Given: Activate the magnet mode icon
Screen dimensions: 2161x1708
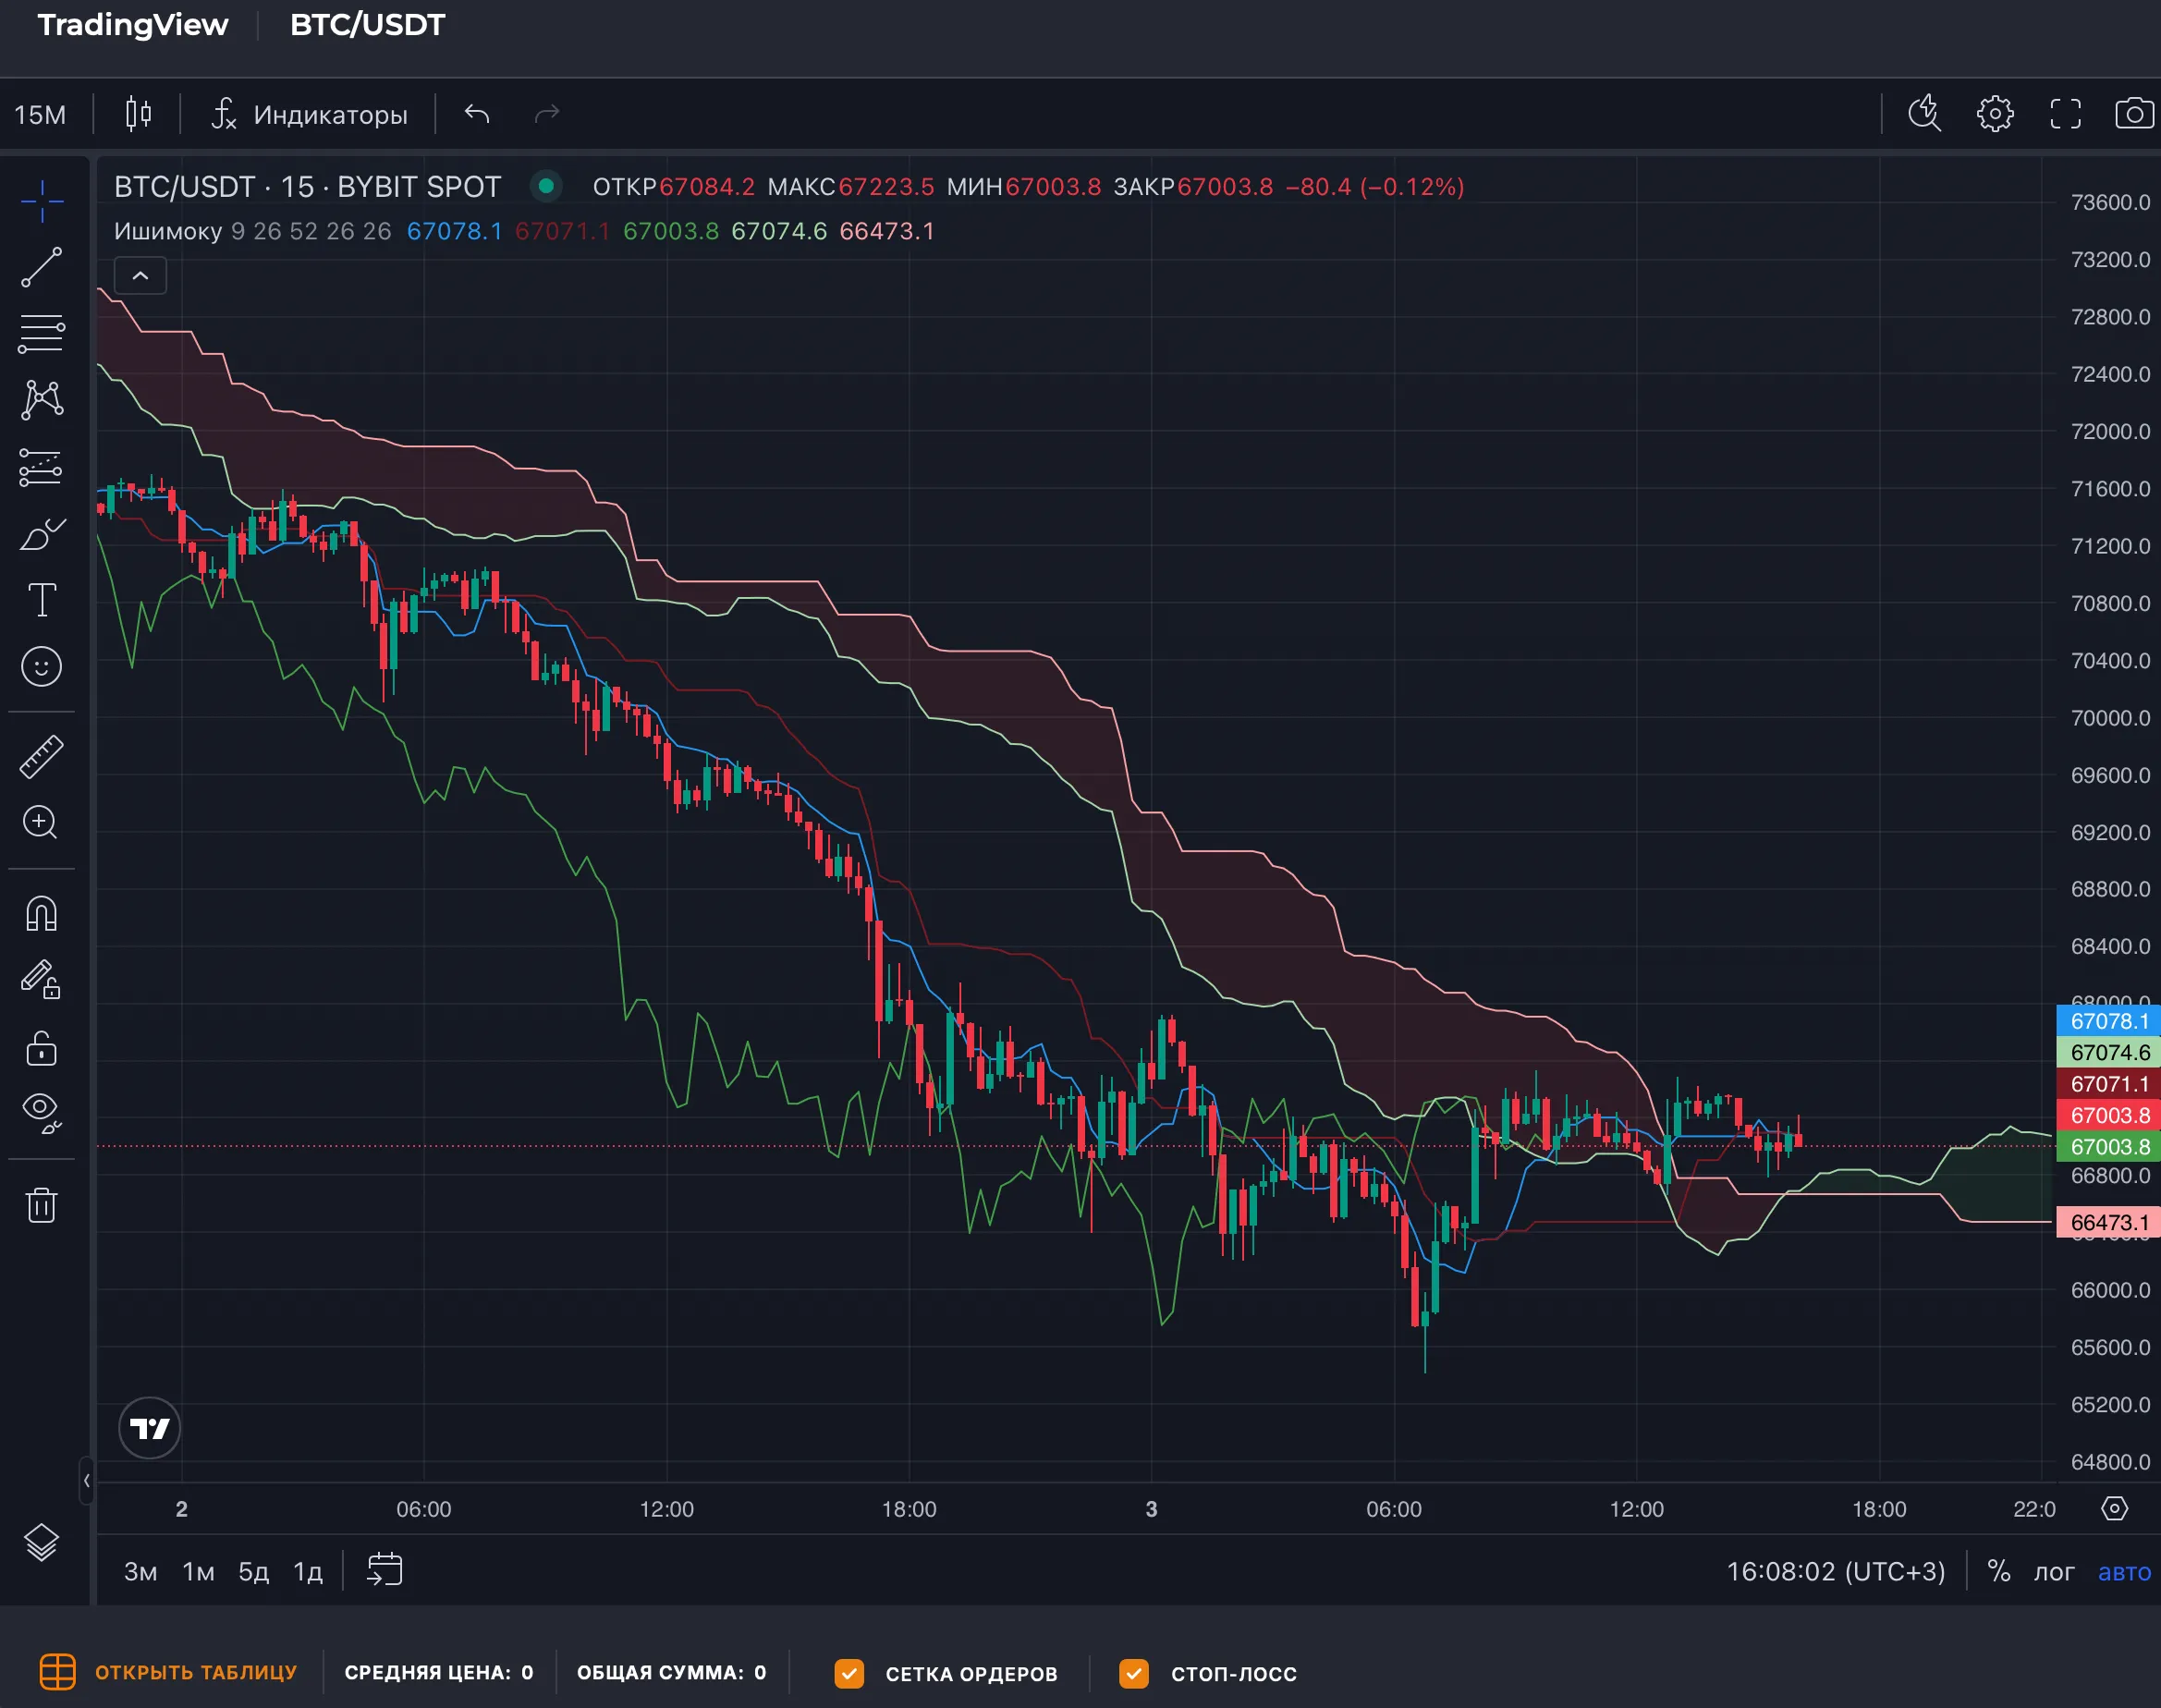Looking at the screenshot, I should pyautogui.click(x=41, y=913).
